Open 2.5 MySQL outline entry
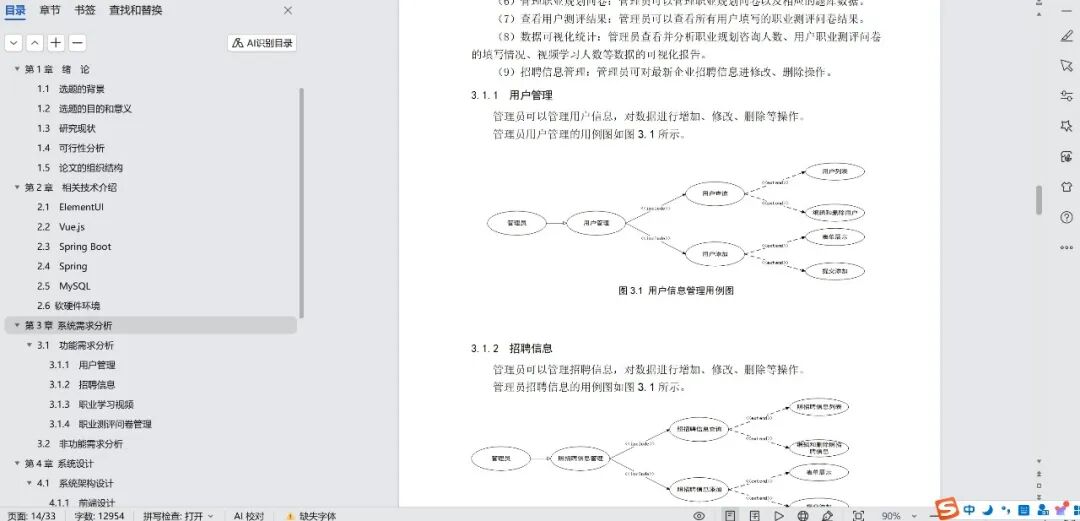The width and height of the screenshot is (1080, 521). pos(63,286)
